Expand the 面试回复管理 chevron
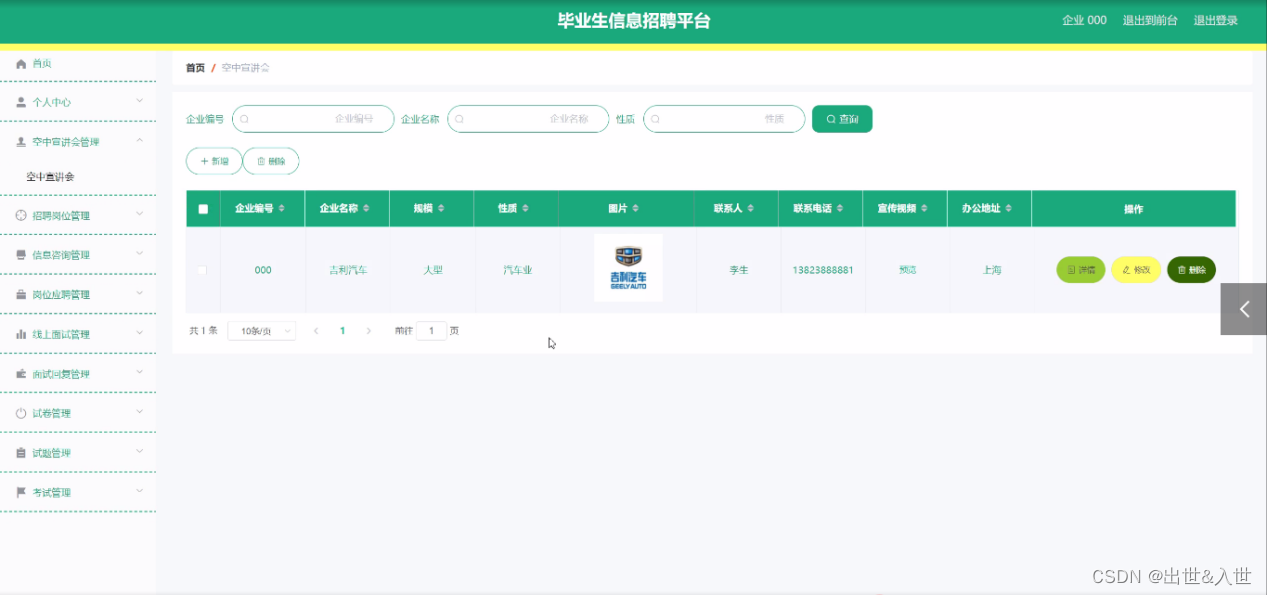Image resolution: width=1267 pixels, height=595 pixels. click(140, 373)
